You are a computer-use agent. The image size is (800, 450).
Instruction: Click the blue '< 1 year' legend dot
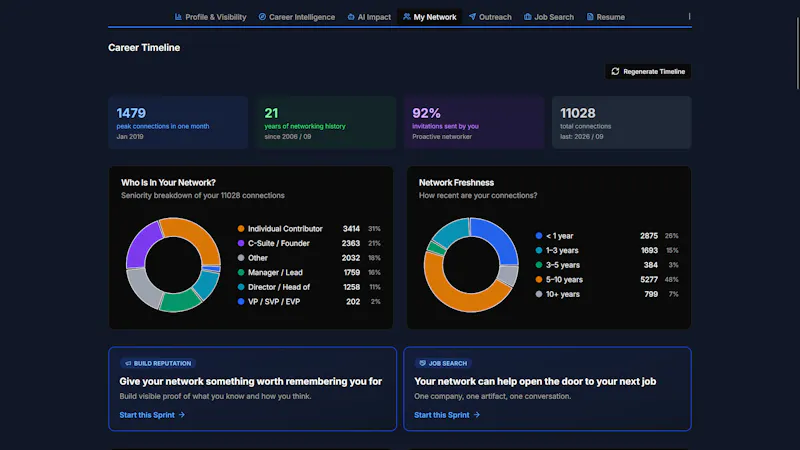click(x=539, y=236)
